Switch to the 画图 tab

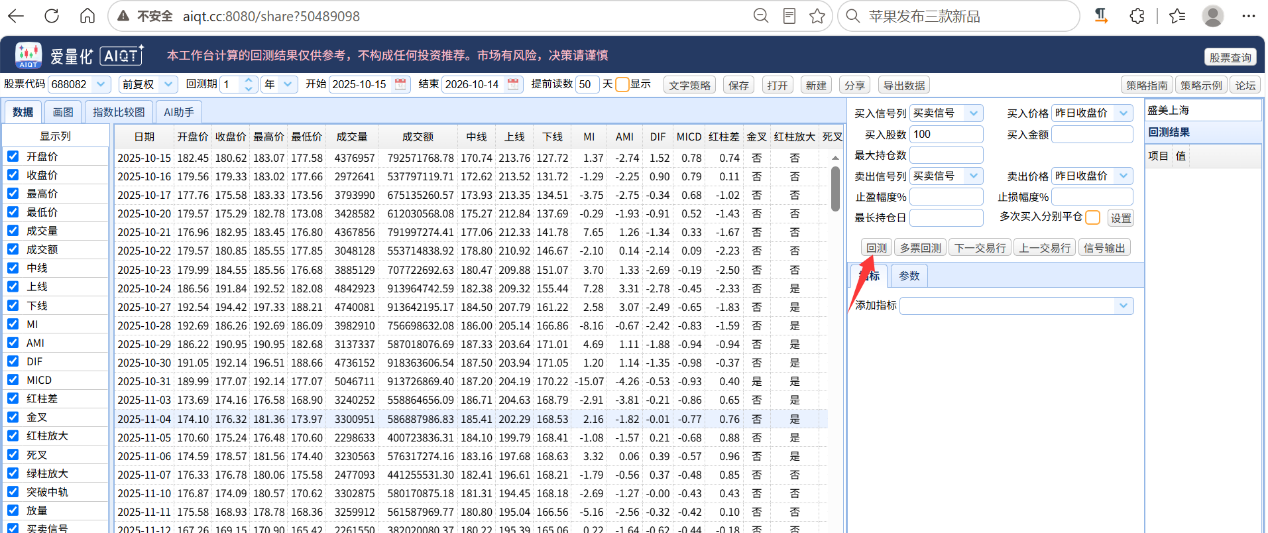63,112
